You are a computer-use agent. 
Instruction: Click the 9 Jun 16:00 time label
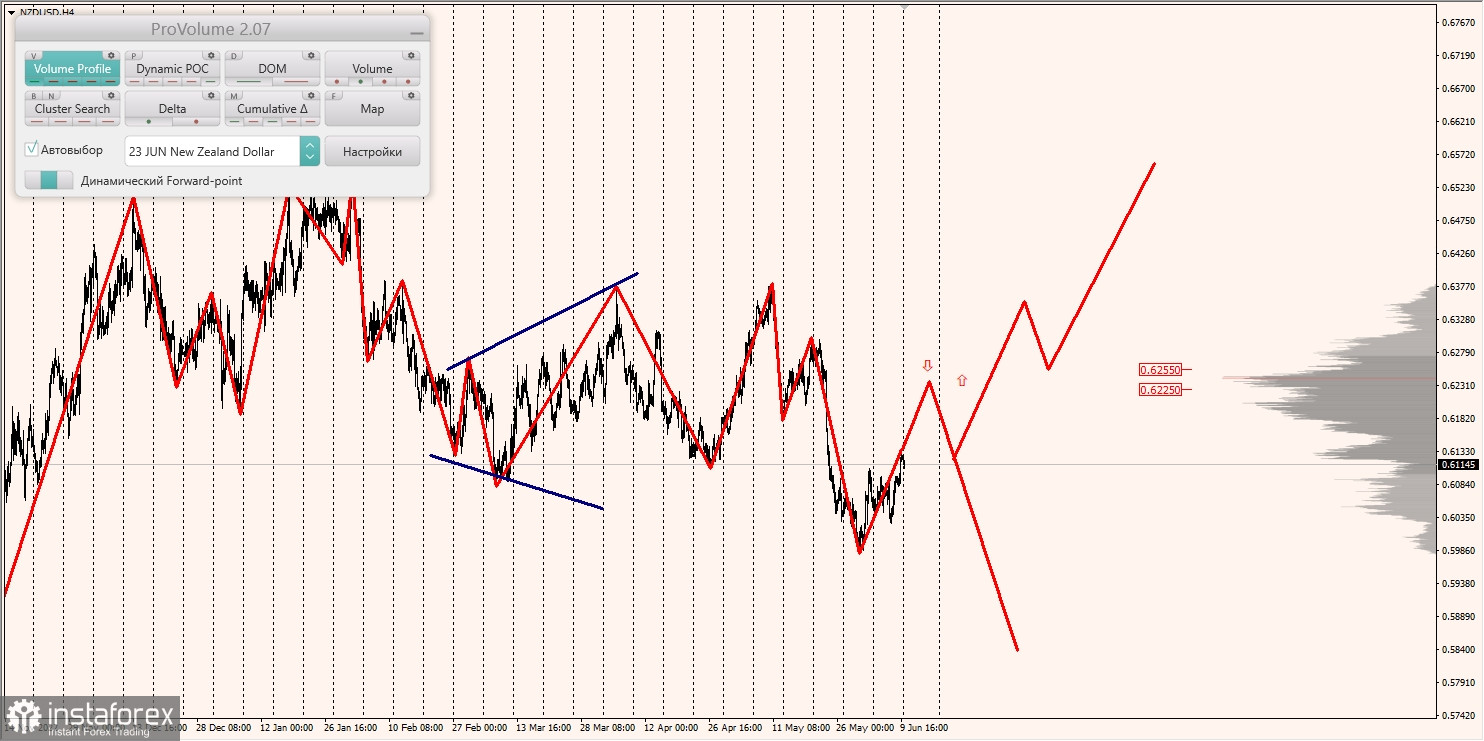[924, 728]
